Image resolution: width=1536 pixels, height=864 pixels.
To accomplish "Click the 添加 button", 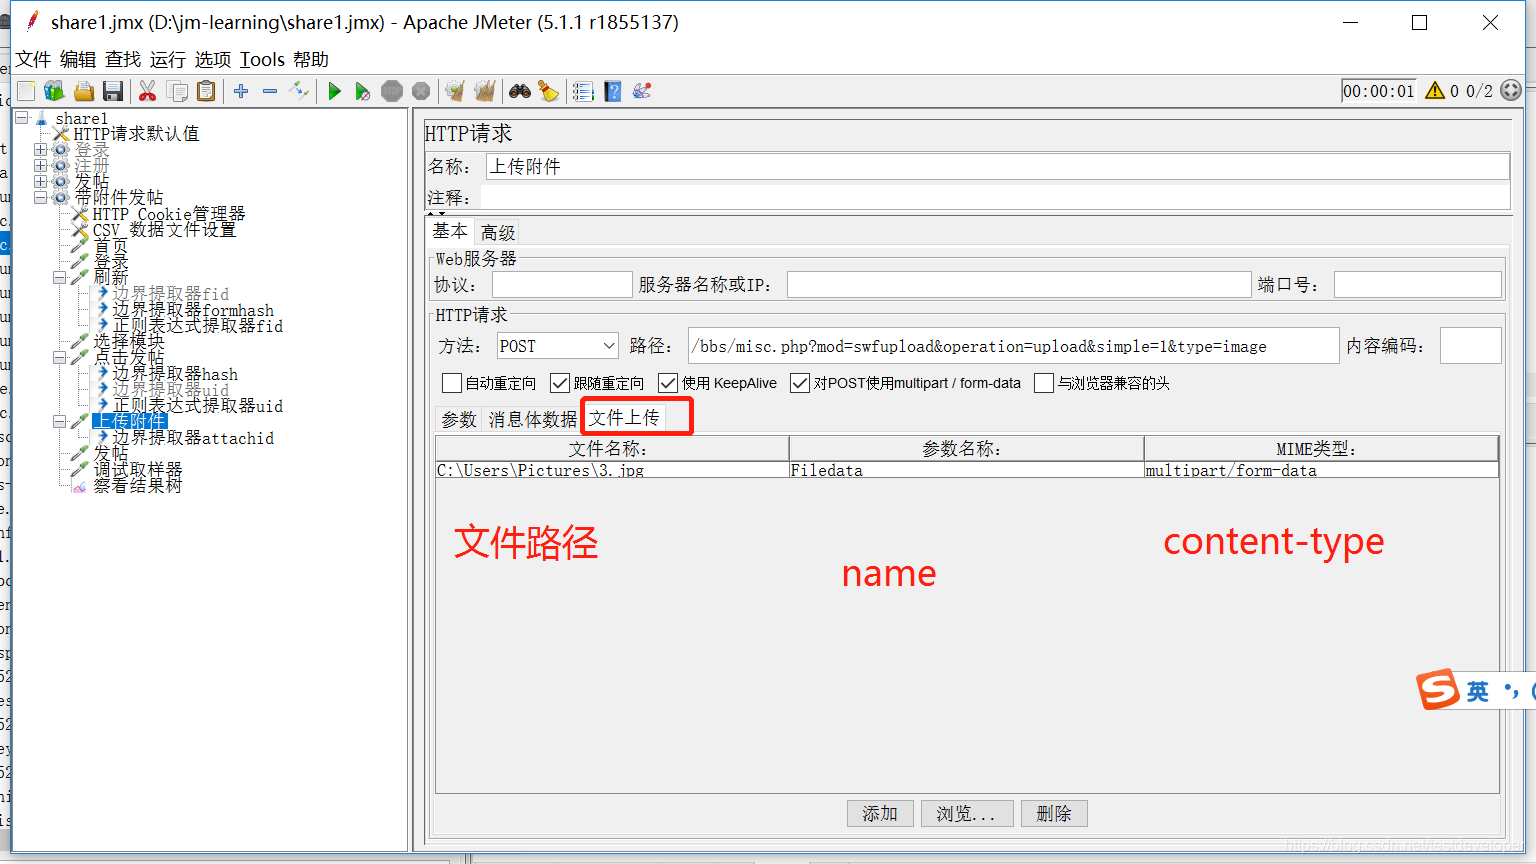I will pyautogui.click(x=880, y=814).
